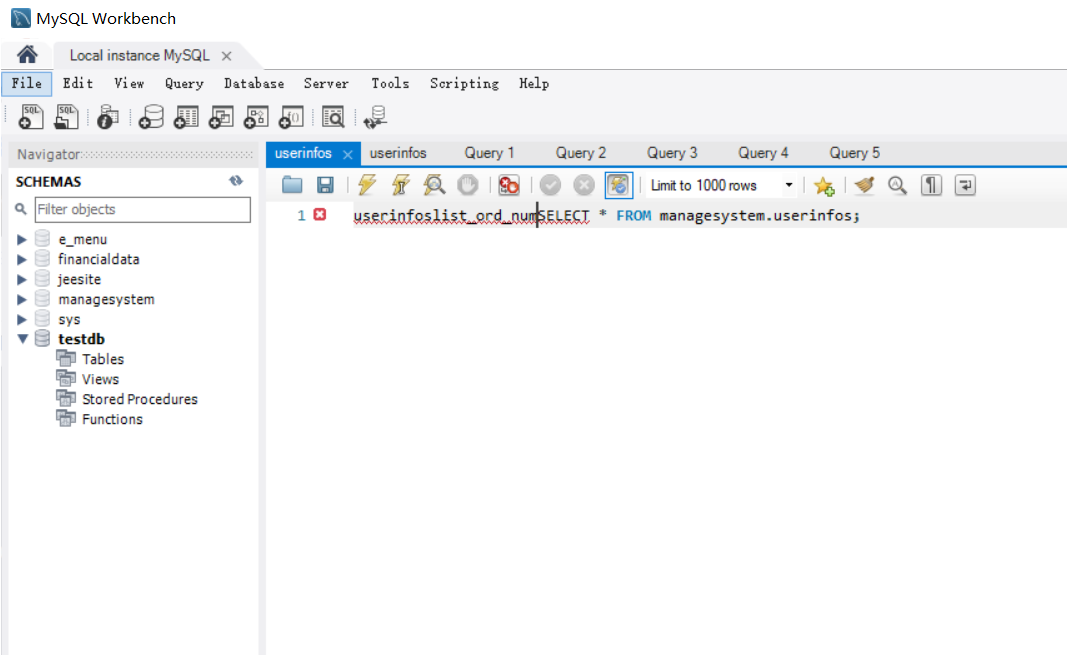Viewport: 1067px width, 655px height.
Task: Switch to the Query 1 tab
Action: coord(489,153)
